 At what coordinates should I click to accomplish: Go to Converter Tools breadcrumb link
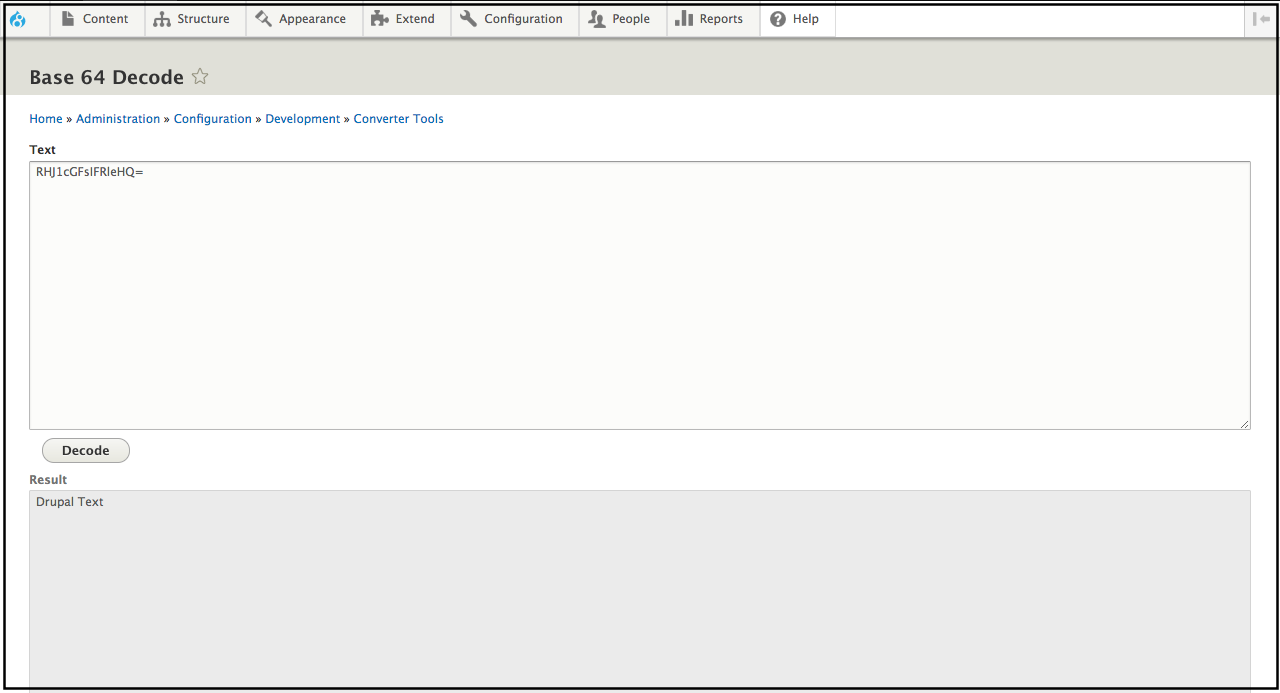click(x=399, y=119)
